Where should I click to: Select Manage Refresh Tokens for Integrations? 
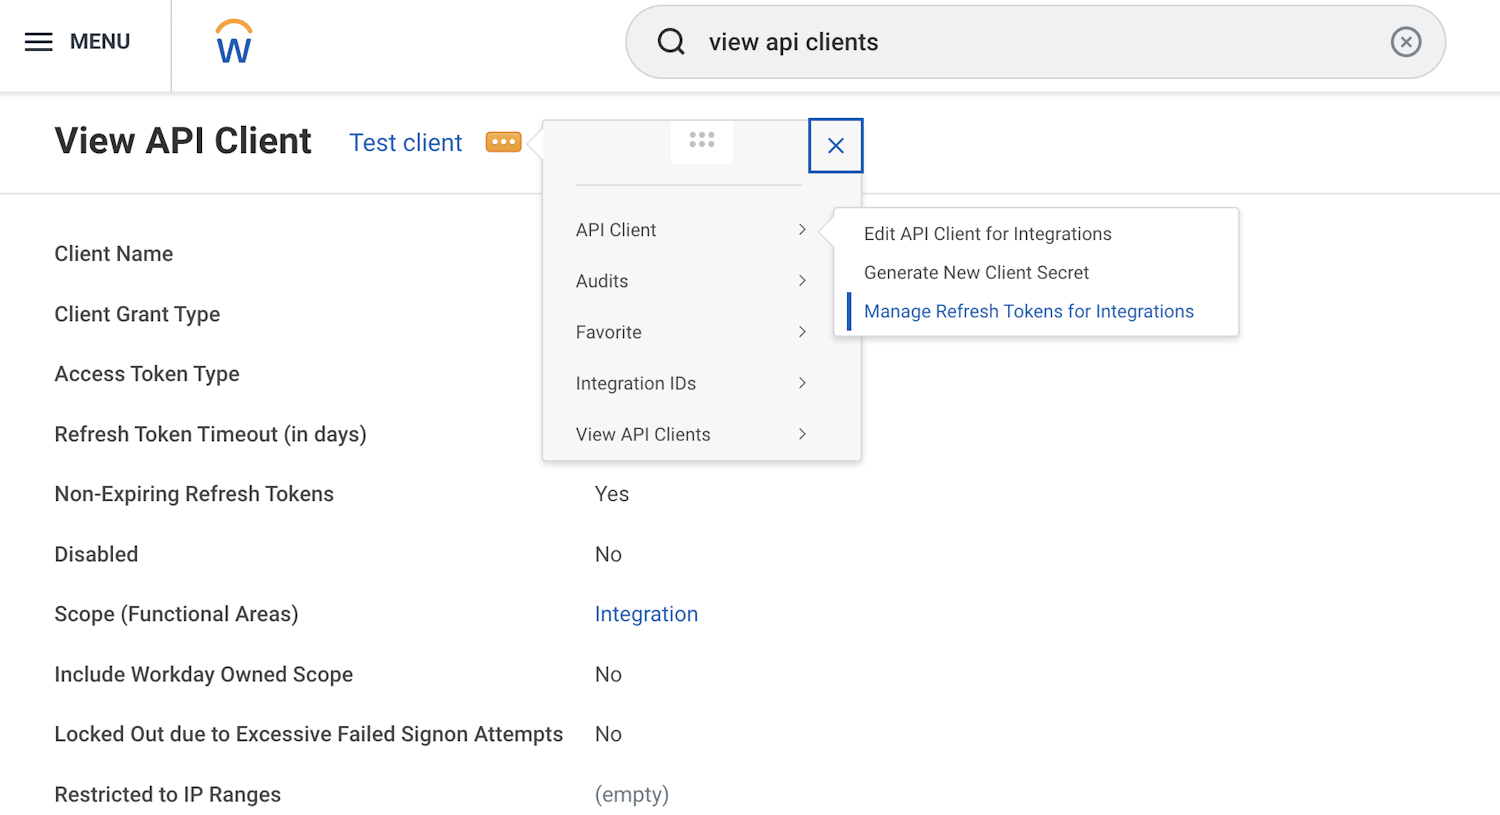tap(1028, 312)
